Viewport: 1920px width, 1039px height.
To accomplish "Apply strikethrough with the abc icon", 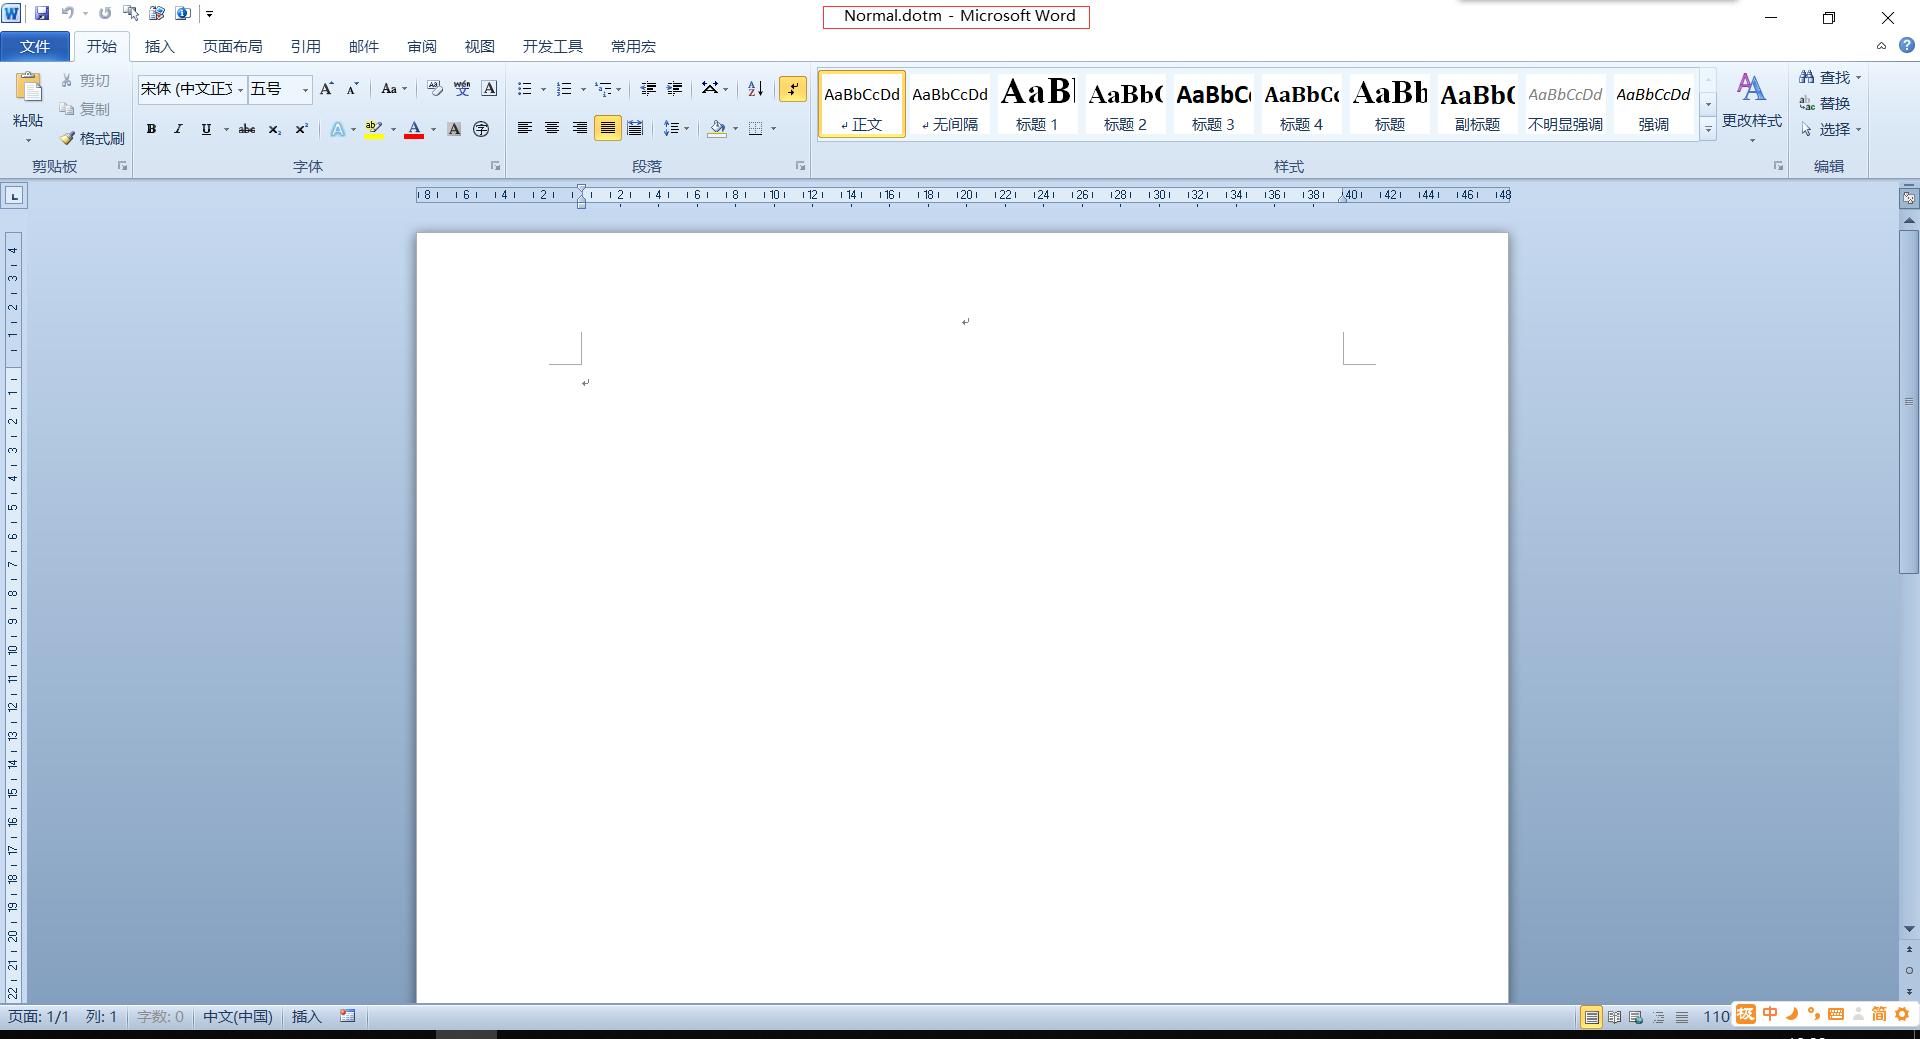I will [247, 129].
